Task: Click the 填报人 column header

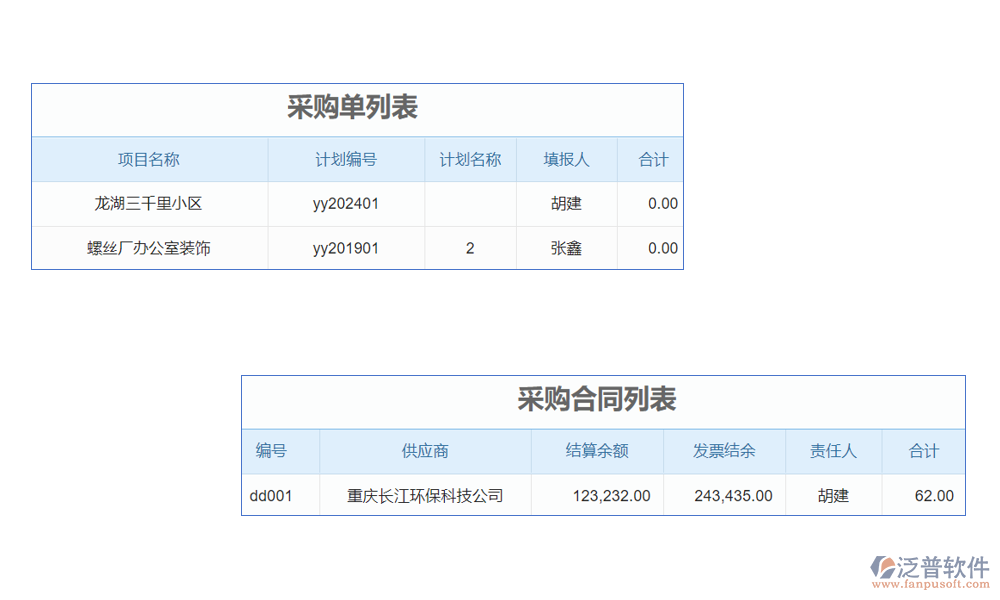Action: coord(566,159)
